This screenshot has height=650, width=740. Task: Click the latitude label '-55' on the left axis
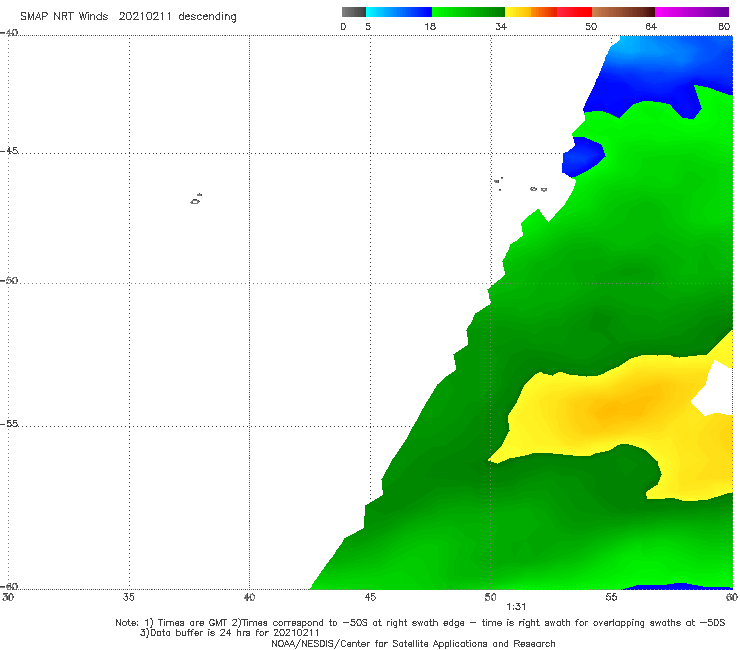[x=9, y=423]
